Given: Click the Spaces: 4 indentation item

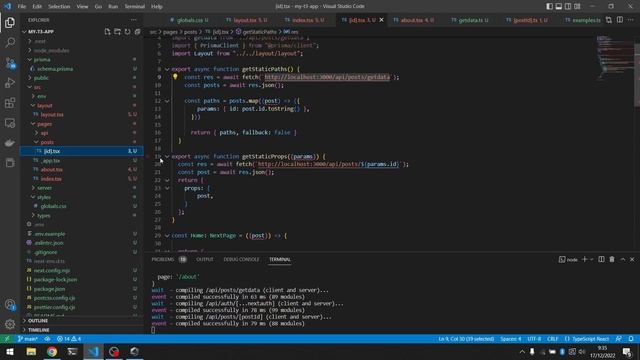Looking at the screenshot, I should (511, 339).
